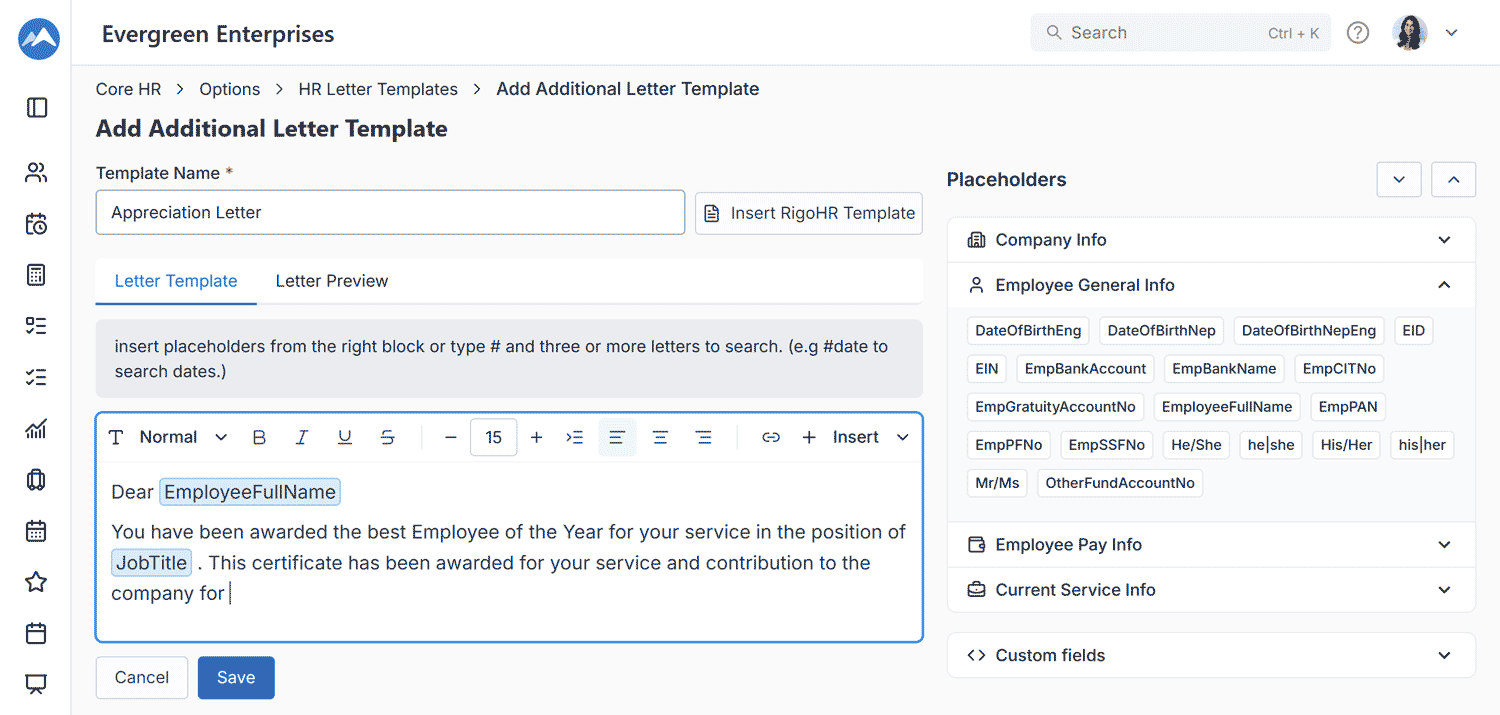Insert a link using the link icon
The height and width of the screenshot is (715, 1500).
point(770,437)
